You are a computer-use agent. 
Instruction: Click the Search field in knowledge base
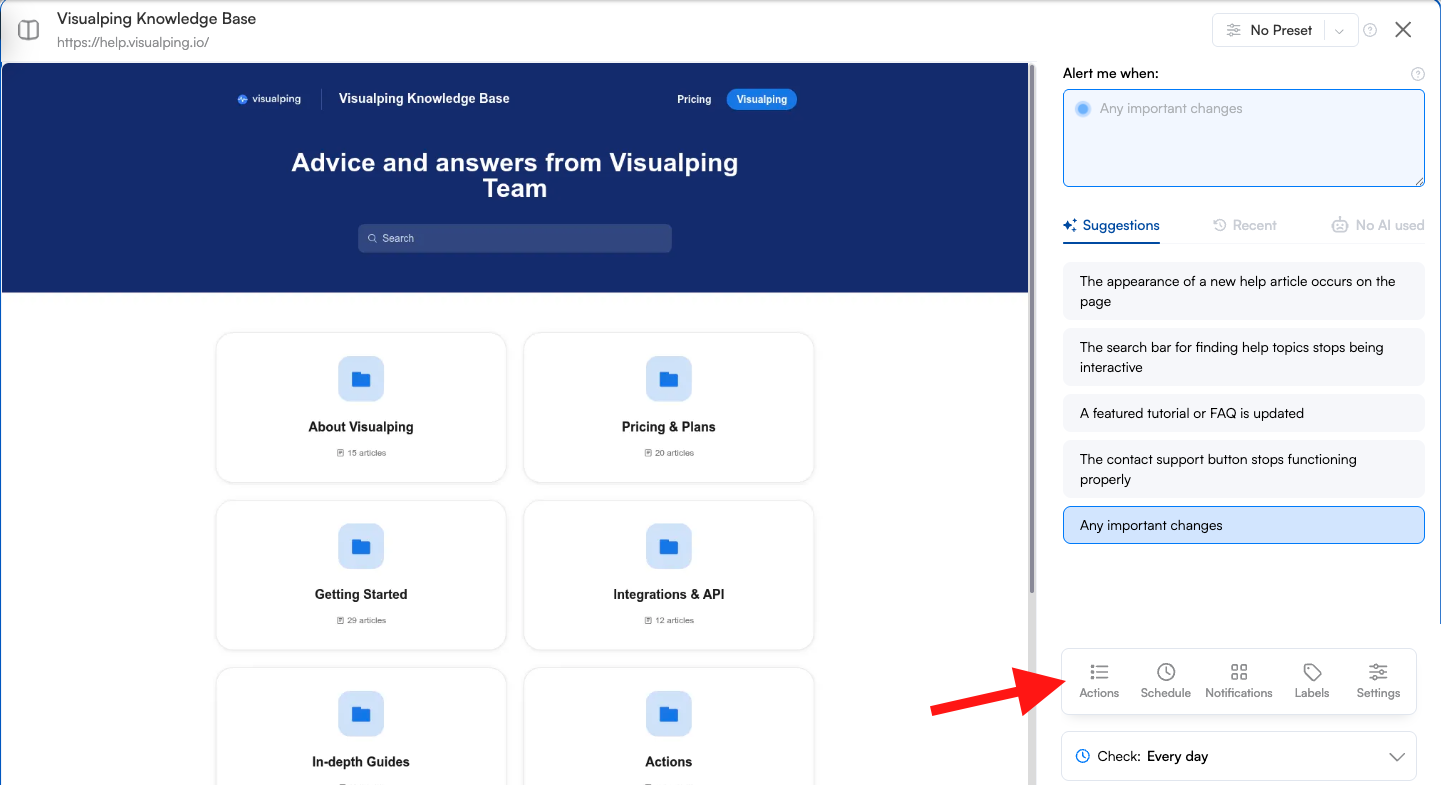pos(515,238)
